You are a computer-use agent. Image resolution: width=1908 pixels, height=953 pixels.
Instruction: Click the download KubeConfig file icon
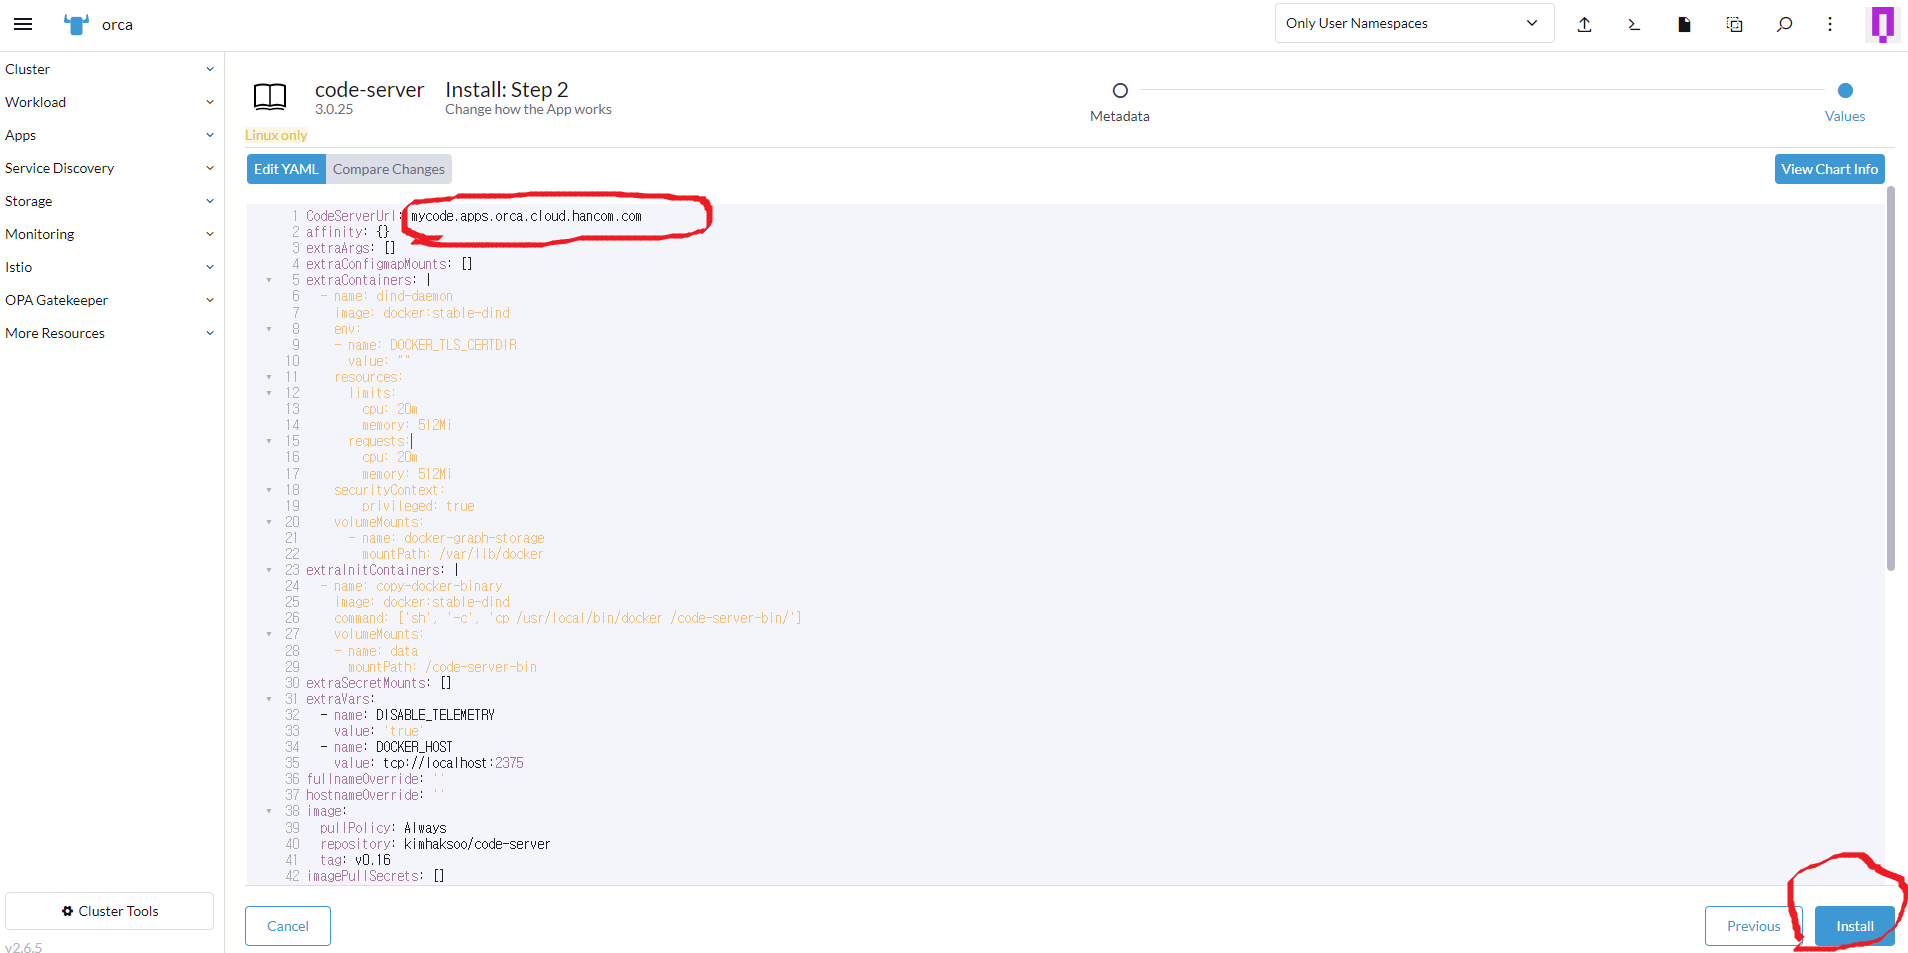tap(1684, 24)
